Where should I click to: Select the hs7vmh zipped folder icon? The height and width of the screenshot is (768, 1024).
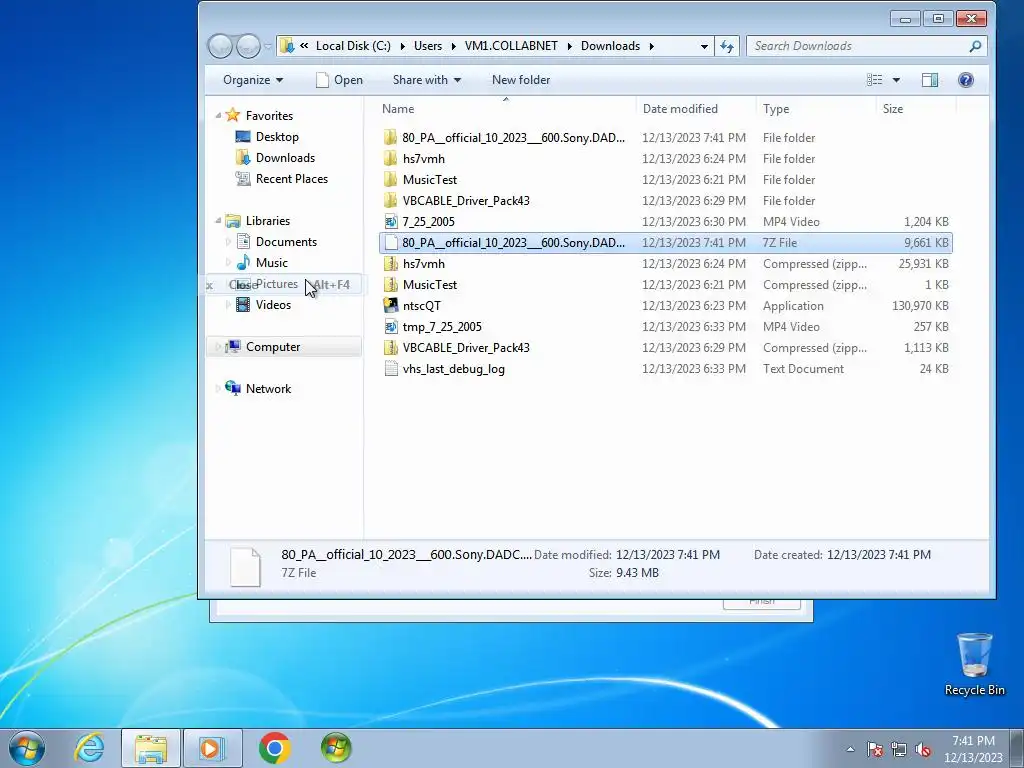[x=391, y=264]
